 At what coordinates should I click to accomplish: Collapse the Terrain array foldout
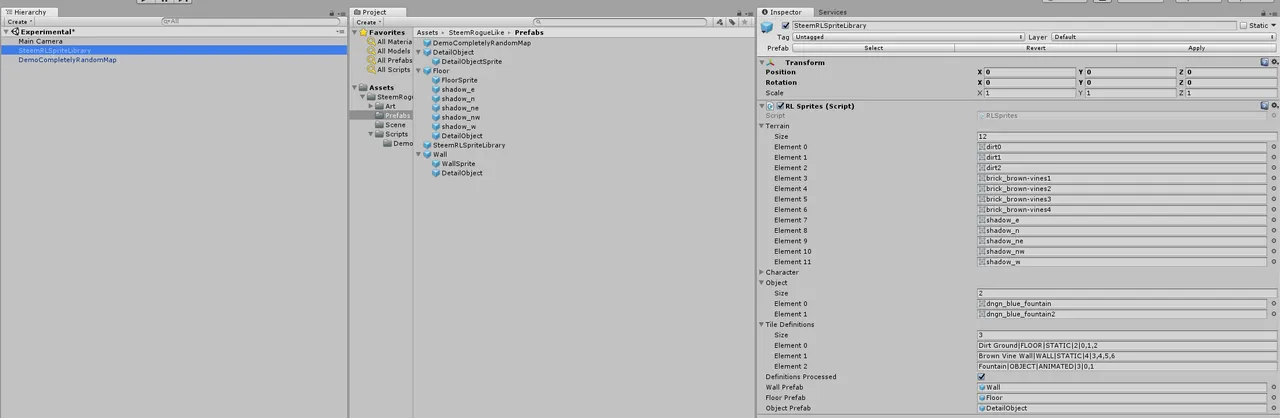(762, 126)
